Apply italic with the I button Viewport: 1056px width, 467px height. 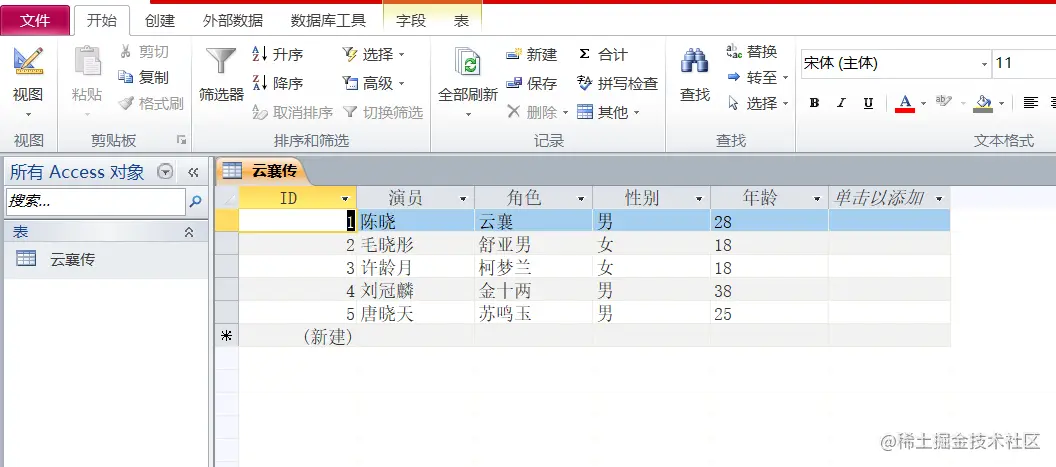841,103
